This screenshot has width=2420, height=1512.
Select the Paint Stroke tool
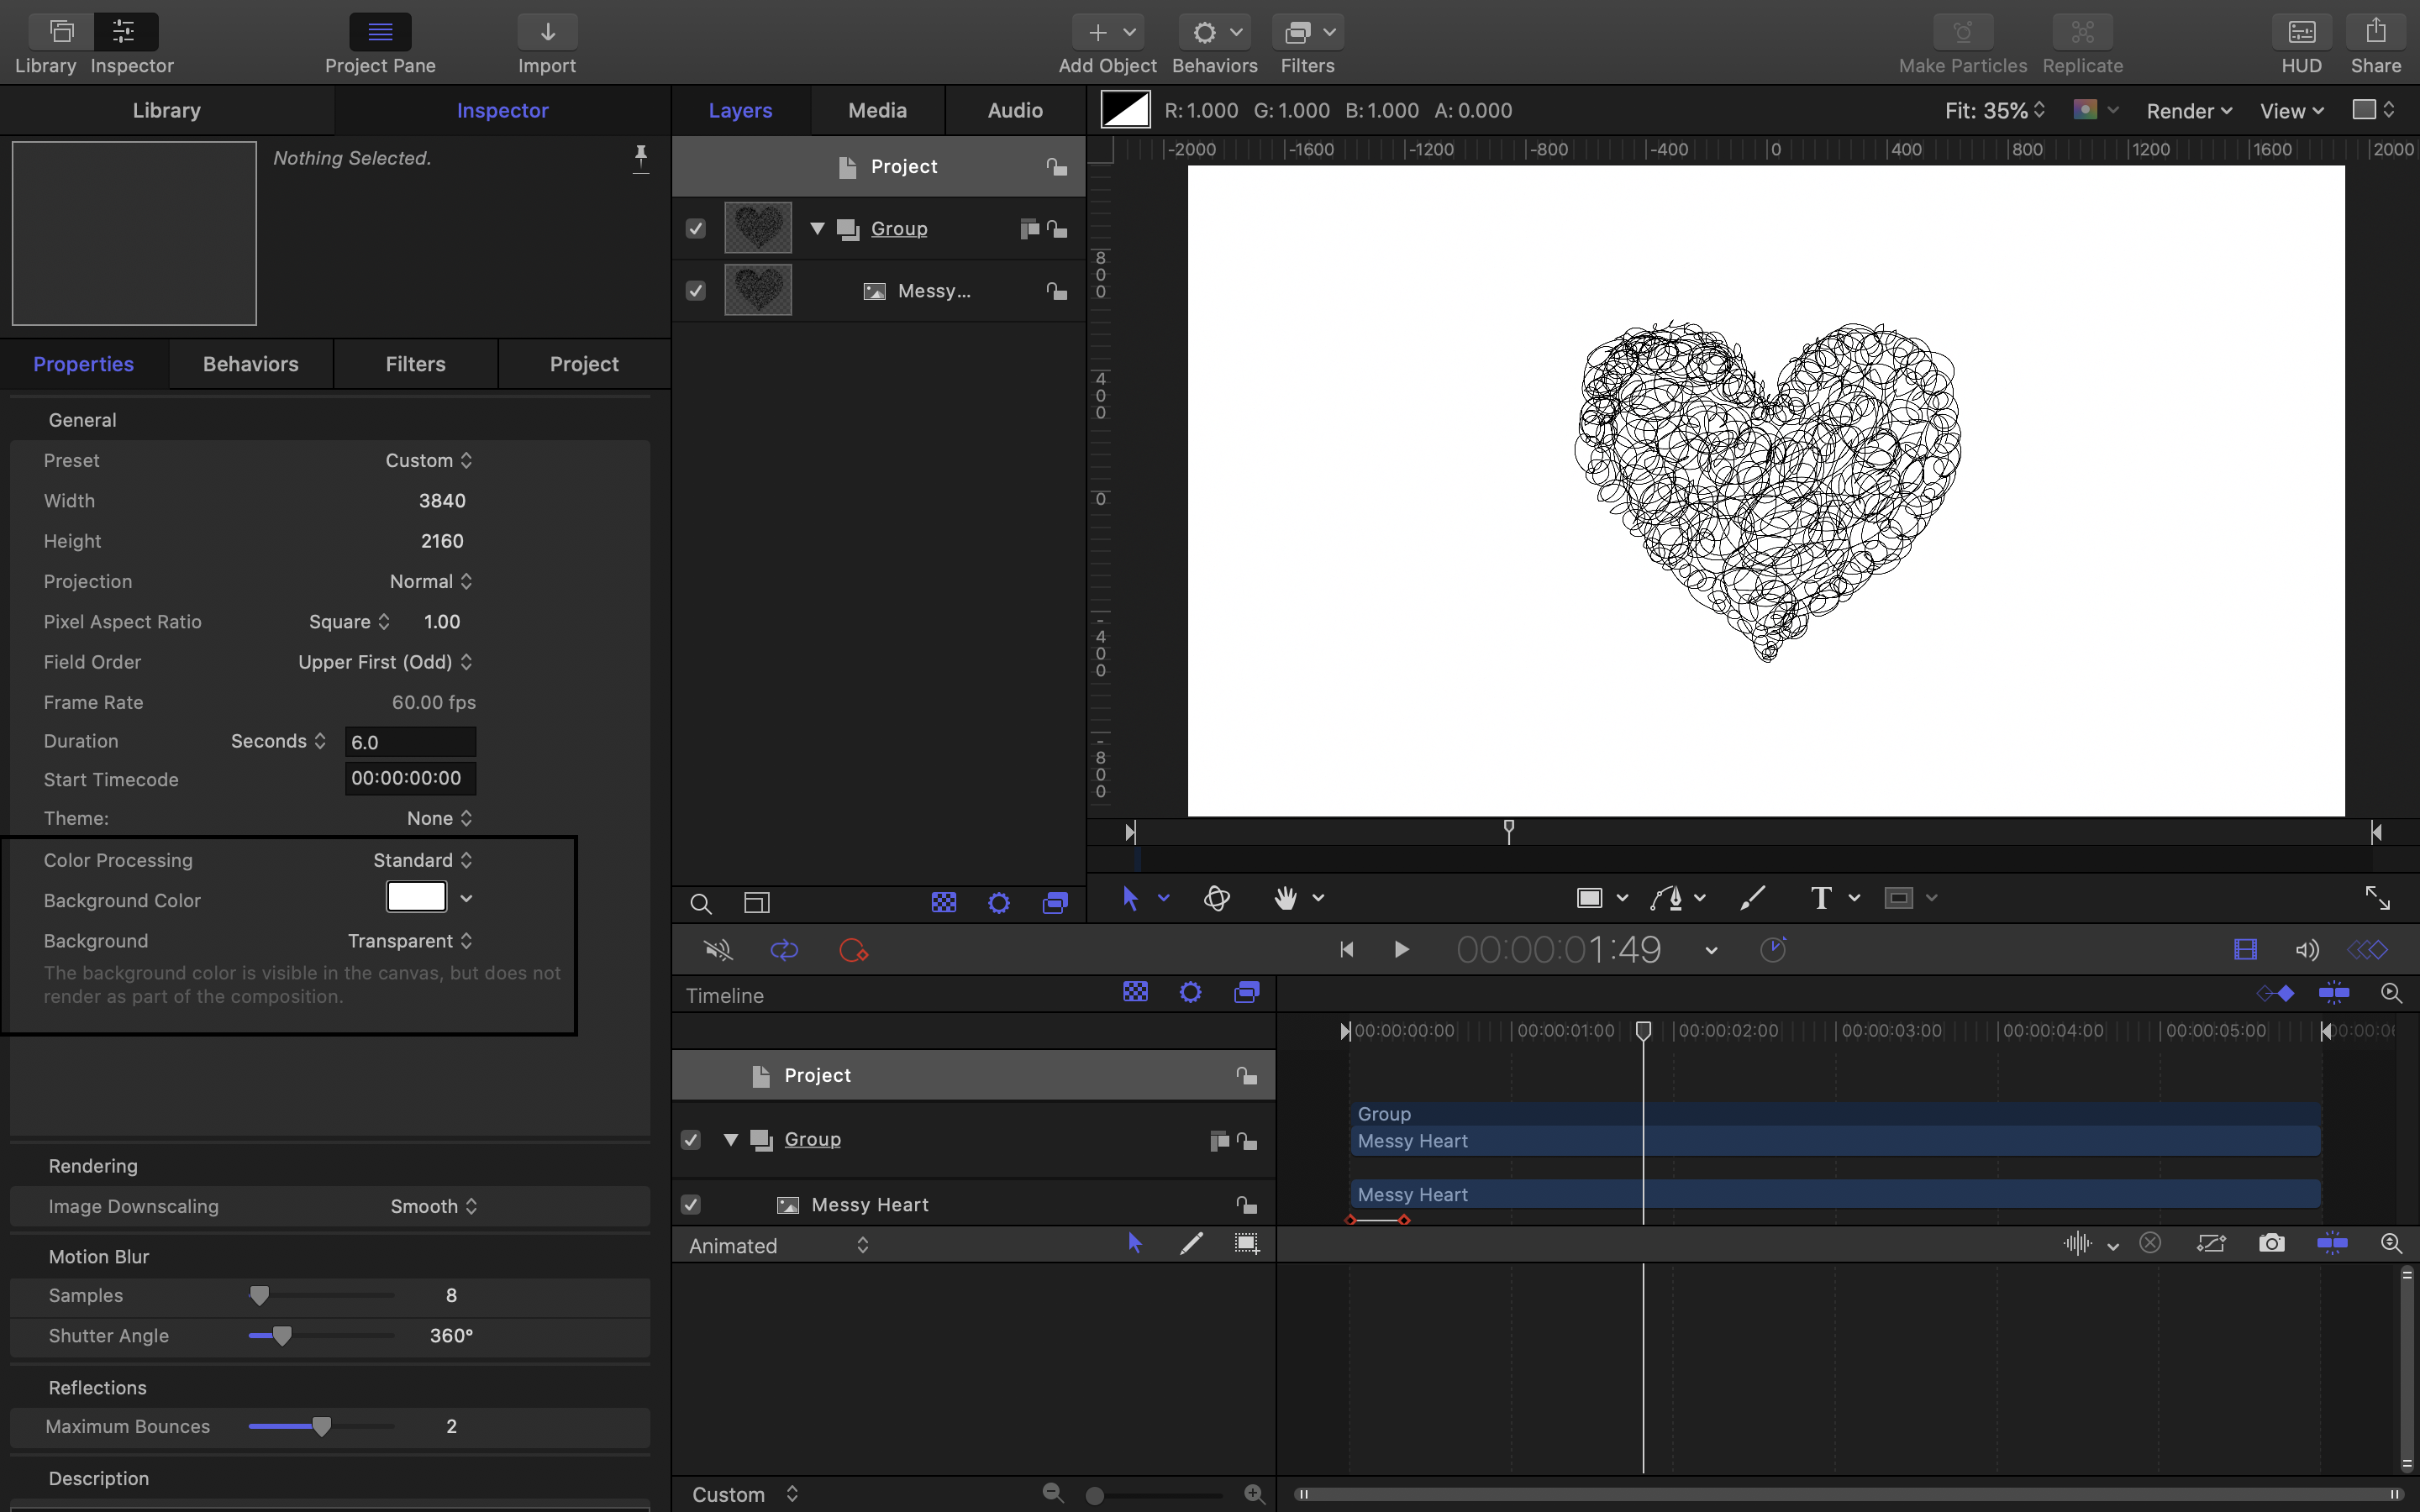pyautogui.click(x=1752, y=898)
